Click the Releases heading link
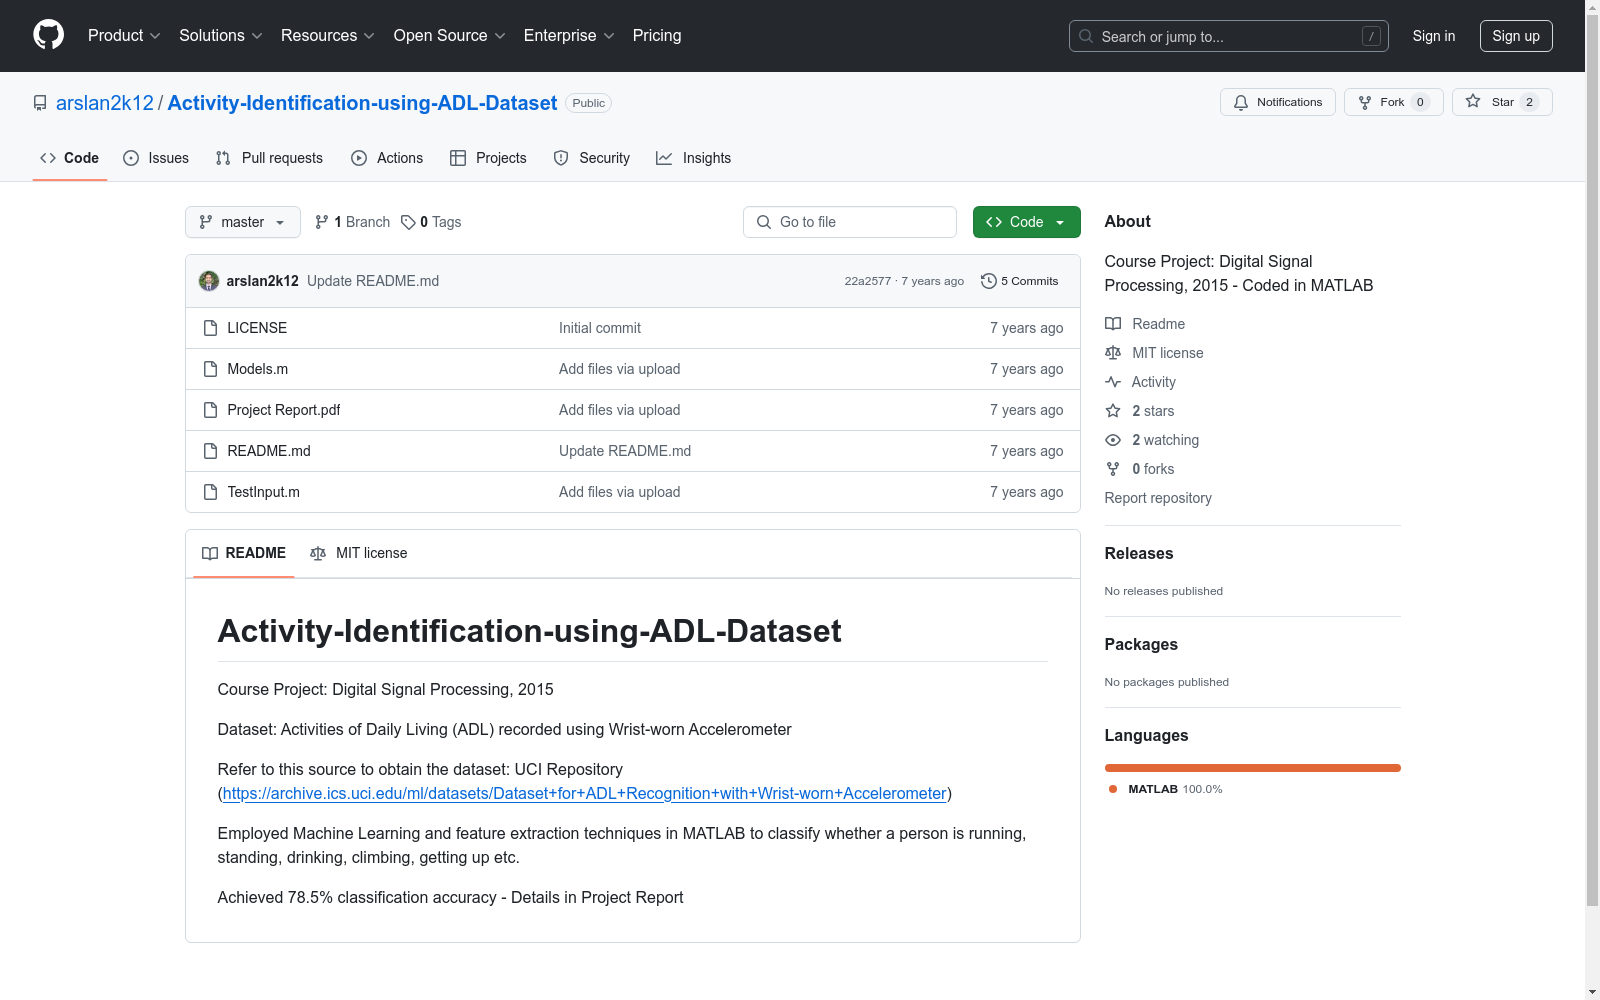Viewport: 1600px width, 1000px height. coord(1139,553)
